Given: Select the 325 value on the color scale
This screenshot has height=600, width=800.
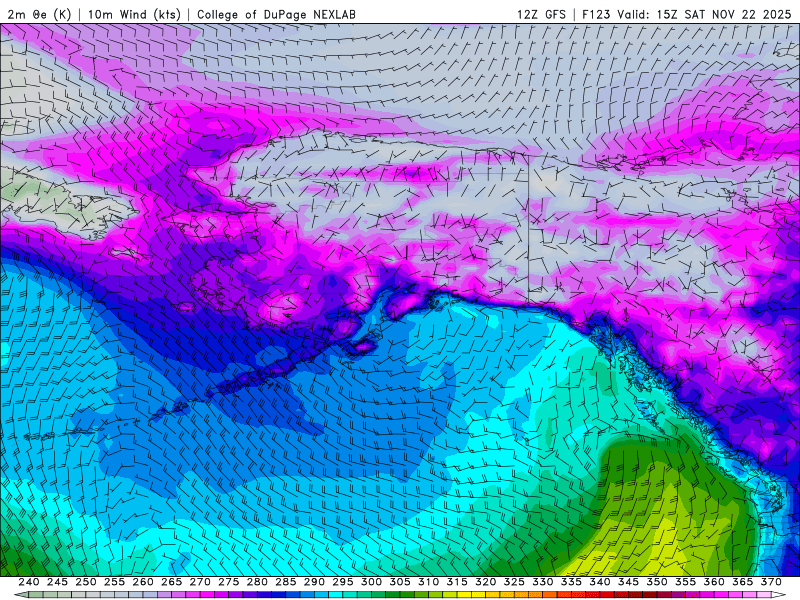Looking at the screenshot, I should (514, 582).
